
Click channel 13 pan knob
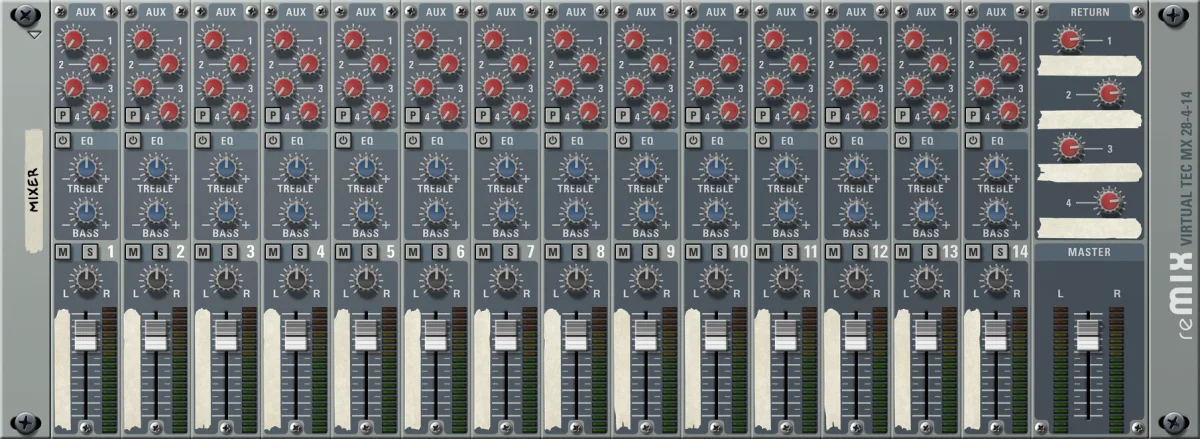coord(925,279)
